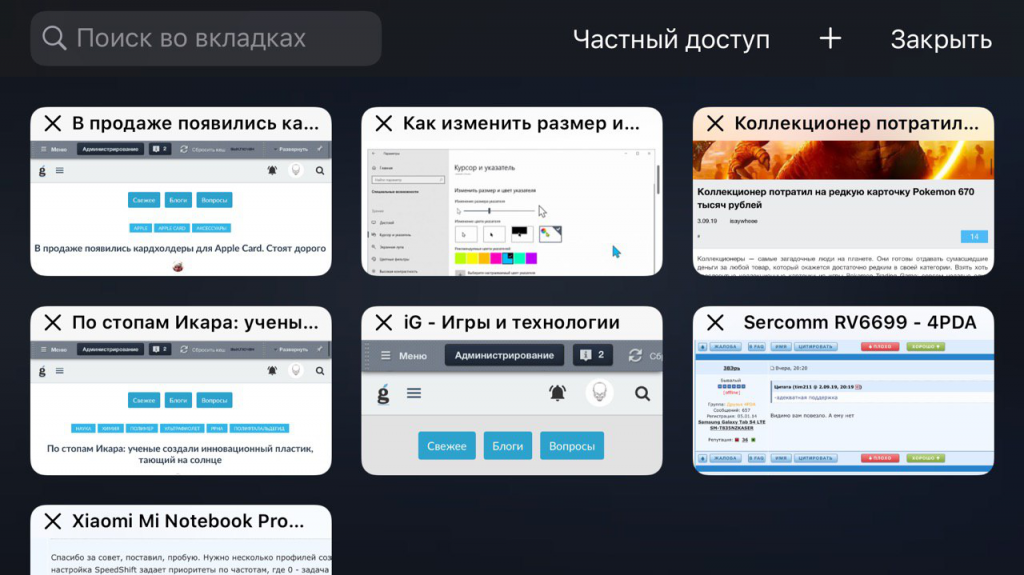
Task: Tap the skull avatar in iG preview
Action: point(600,393)
